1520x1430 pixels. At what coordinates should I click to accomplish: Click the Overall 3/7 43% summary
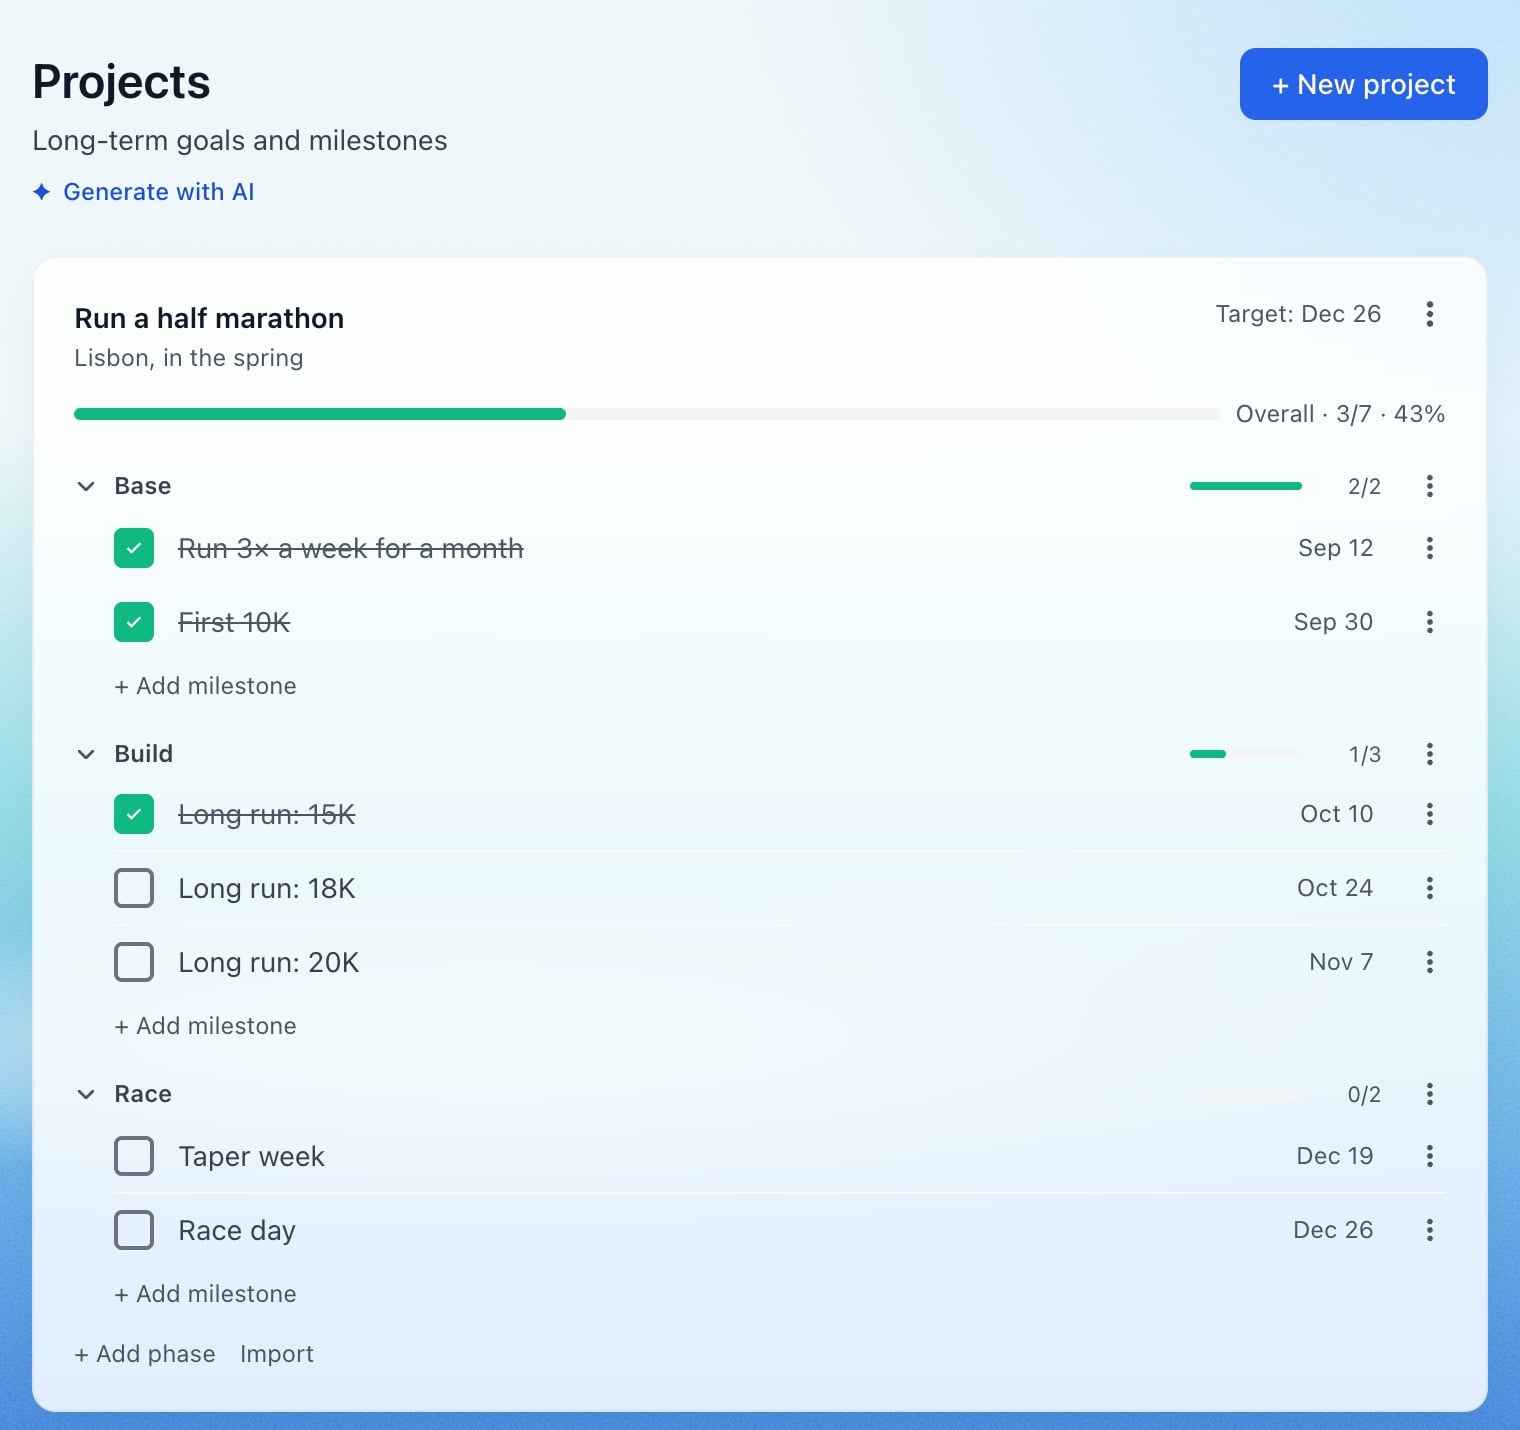[1340, 414]
